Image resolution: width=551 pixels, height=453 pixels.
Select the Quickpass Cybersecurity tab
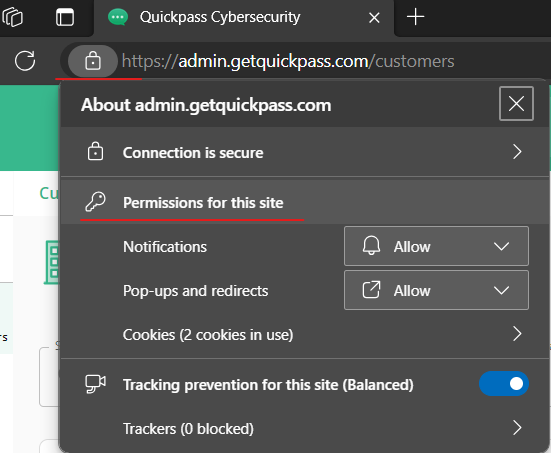point(220,17)
